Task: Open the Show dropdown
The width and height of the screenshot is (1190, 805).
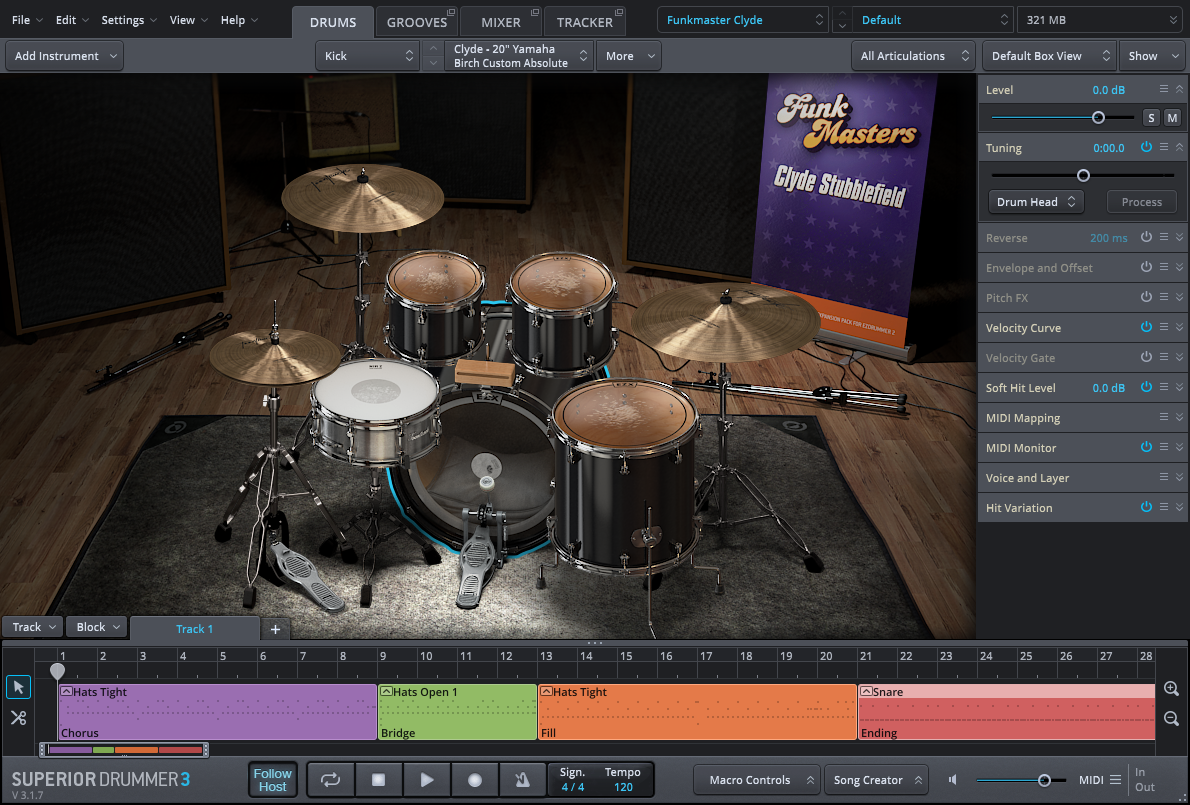Action: tap(1151, 56)
